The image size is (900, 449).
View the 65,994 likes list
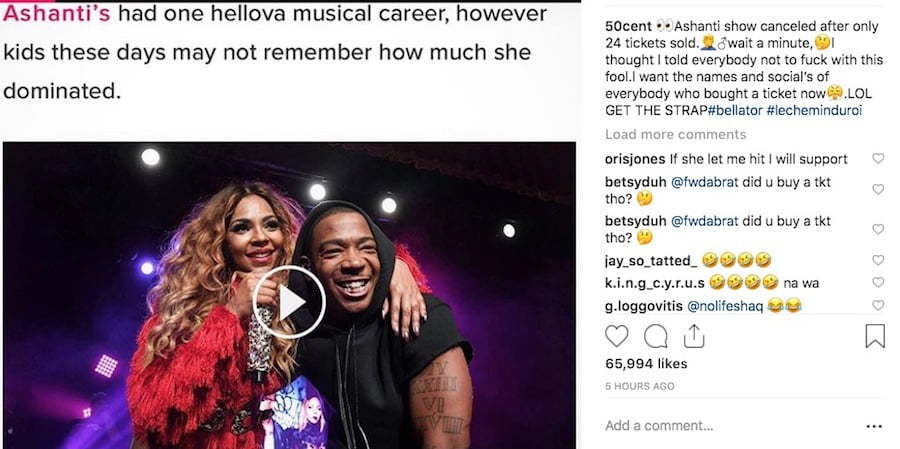pyautogui.click(x=646, y=363)
